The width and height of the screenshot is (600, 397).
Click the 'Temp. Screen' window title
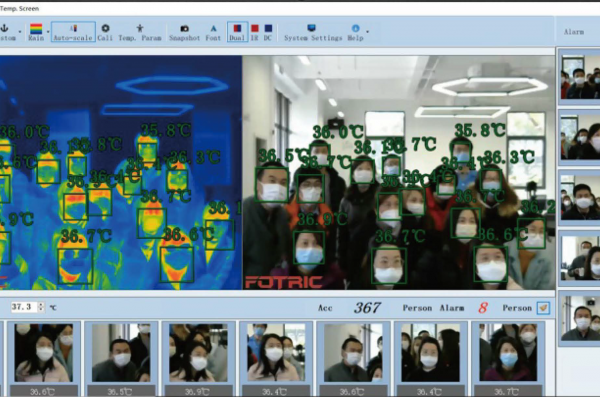tap(19, 8)
